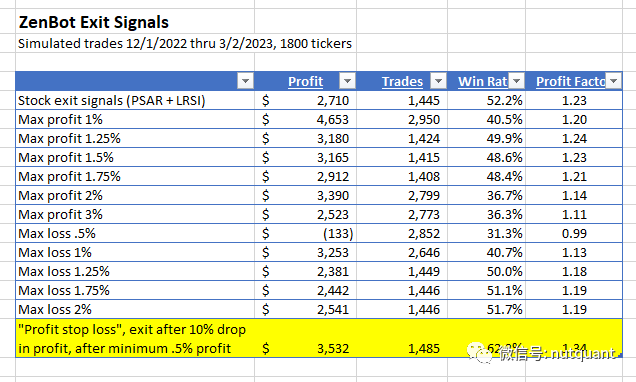Screen dimensions: 636x382
Task: Select profit value 3,180
Action: coord(333,139)
